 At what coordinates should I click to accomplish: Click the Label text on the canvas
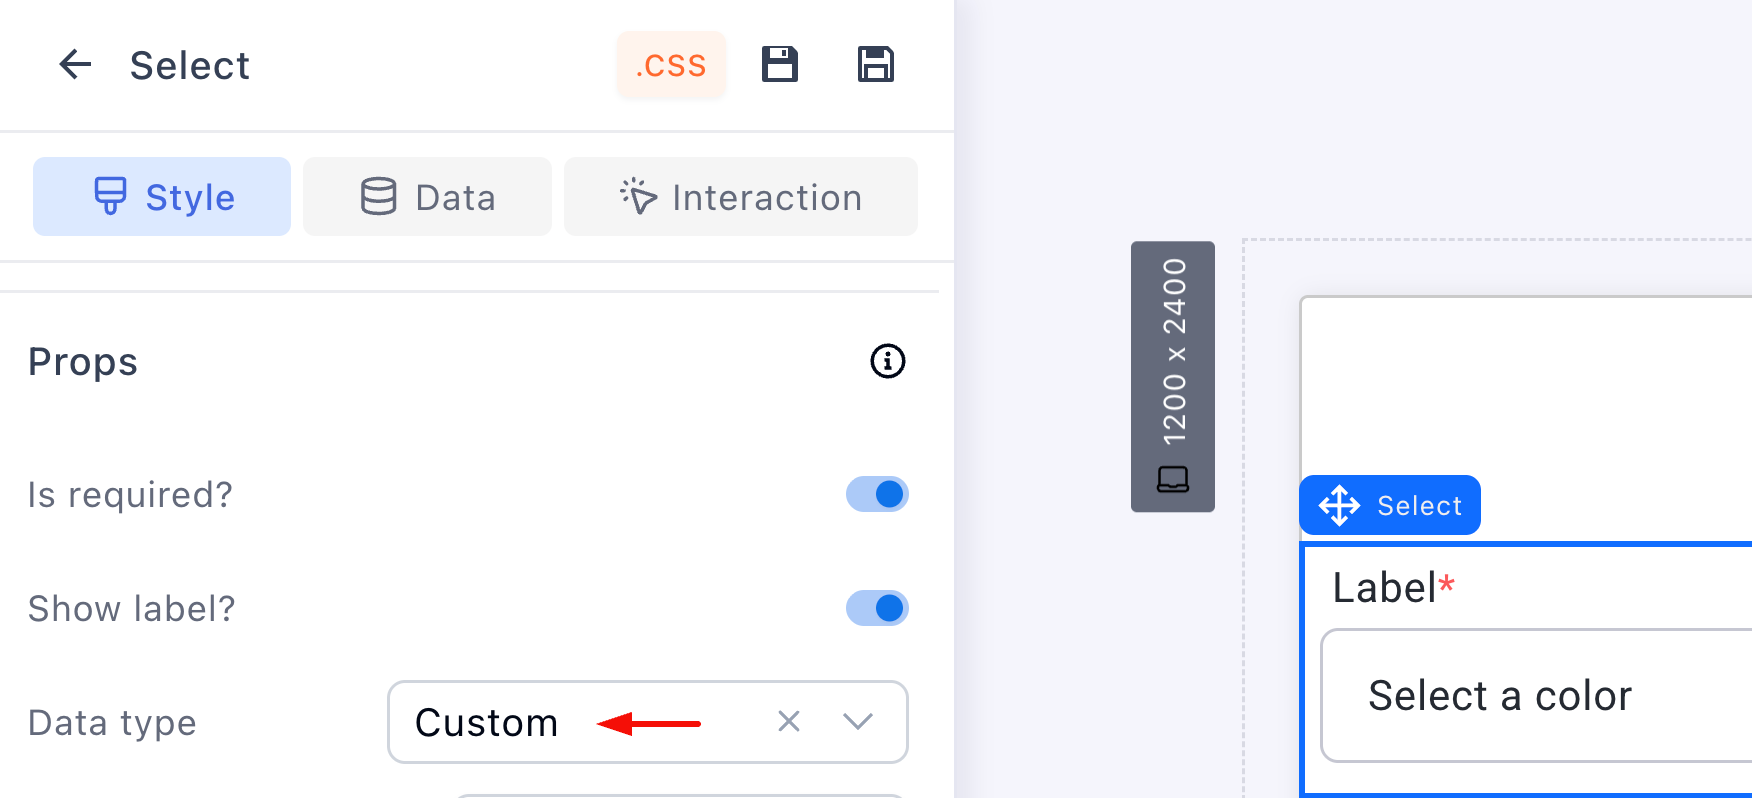(1384, 588)
